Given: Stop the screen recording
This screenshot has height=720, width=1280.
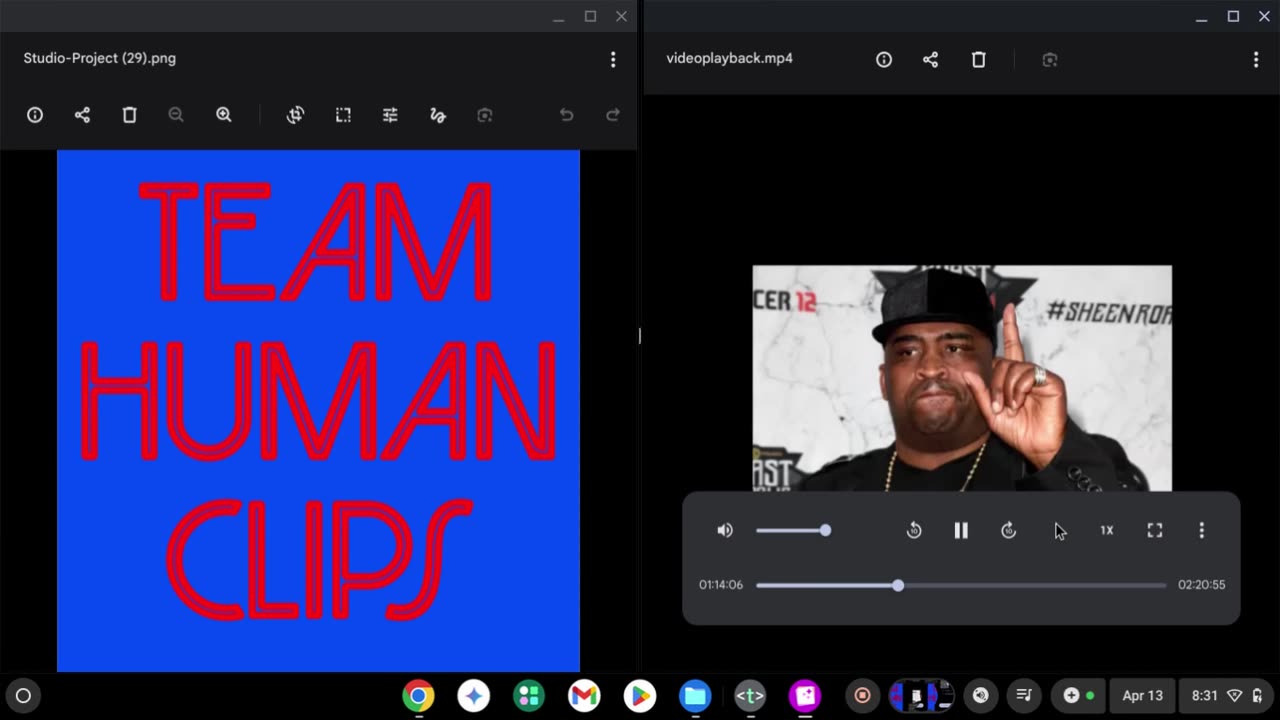Looking at the screenshot, I should (x=862, y=696).
